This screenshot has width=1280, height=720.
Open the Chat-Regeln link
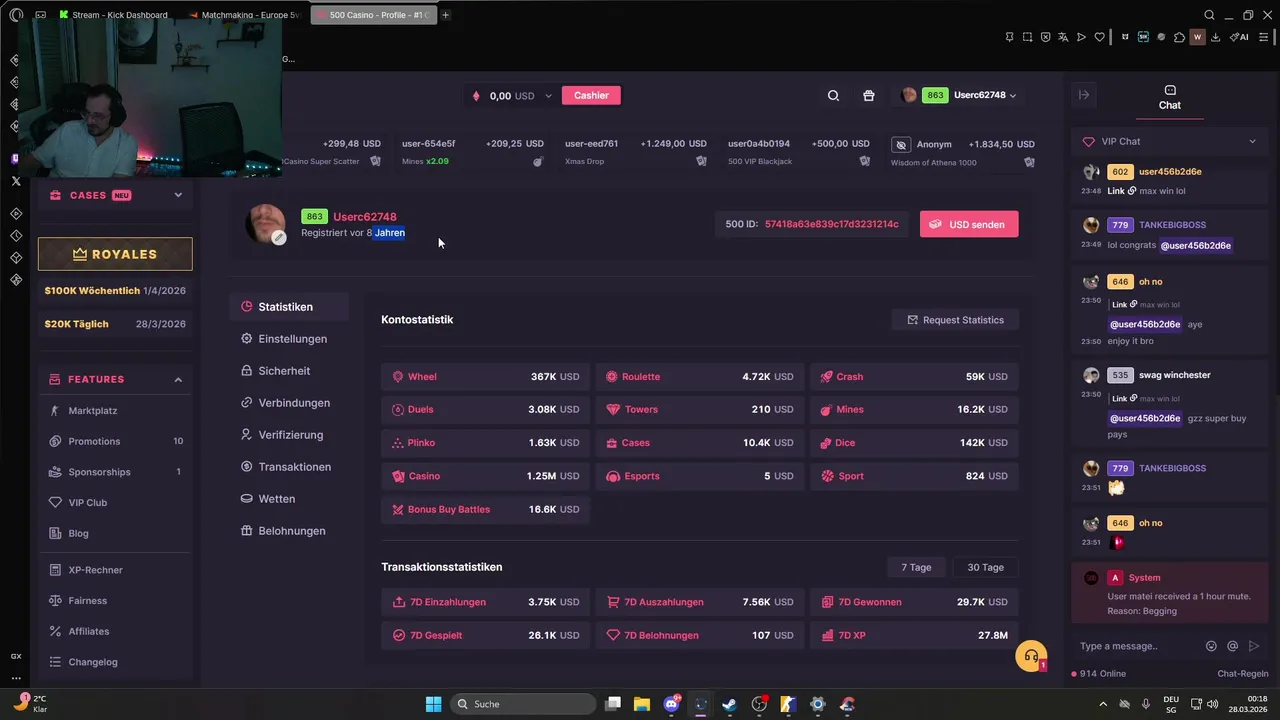(1242, 674)
